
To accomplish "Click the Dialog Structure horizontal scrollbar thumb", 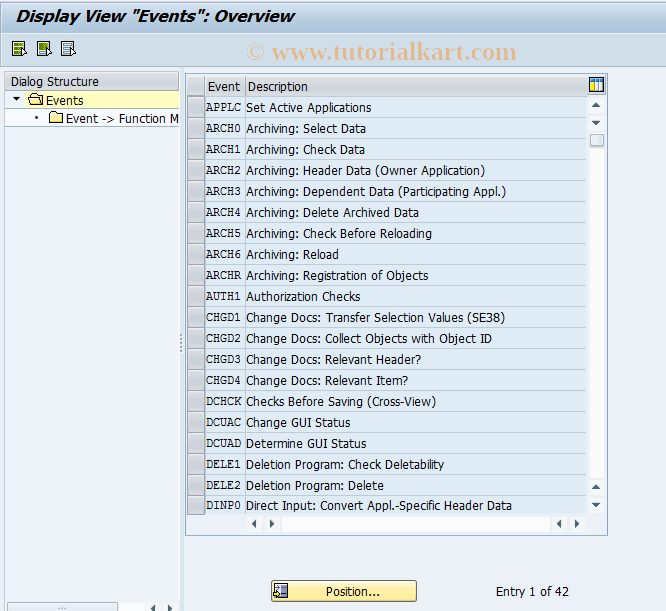I will 62,607.
